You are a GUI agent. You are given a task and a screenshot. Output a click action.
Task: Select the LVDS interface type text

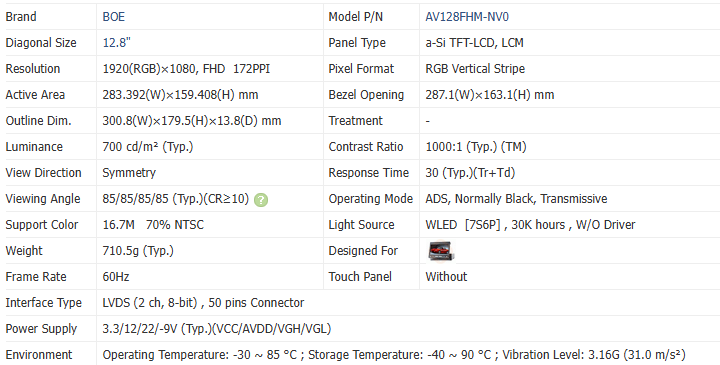(x=203, y=303)
